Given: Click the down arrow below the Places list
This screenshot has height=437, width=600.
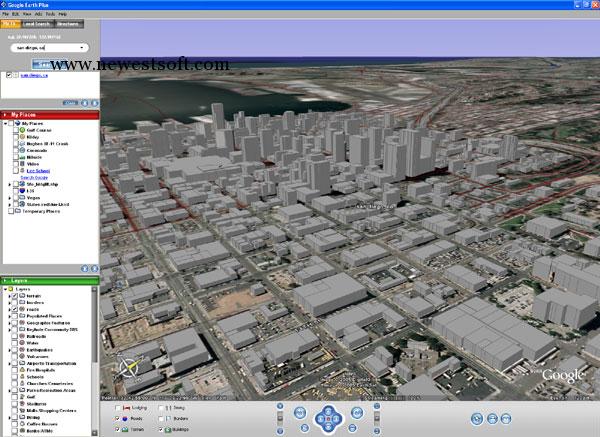Looking at the screenshot, I should coord(95,269).
